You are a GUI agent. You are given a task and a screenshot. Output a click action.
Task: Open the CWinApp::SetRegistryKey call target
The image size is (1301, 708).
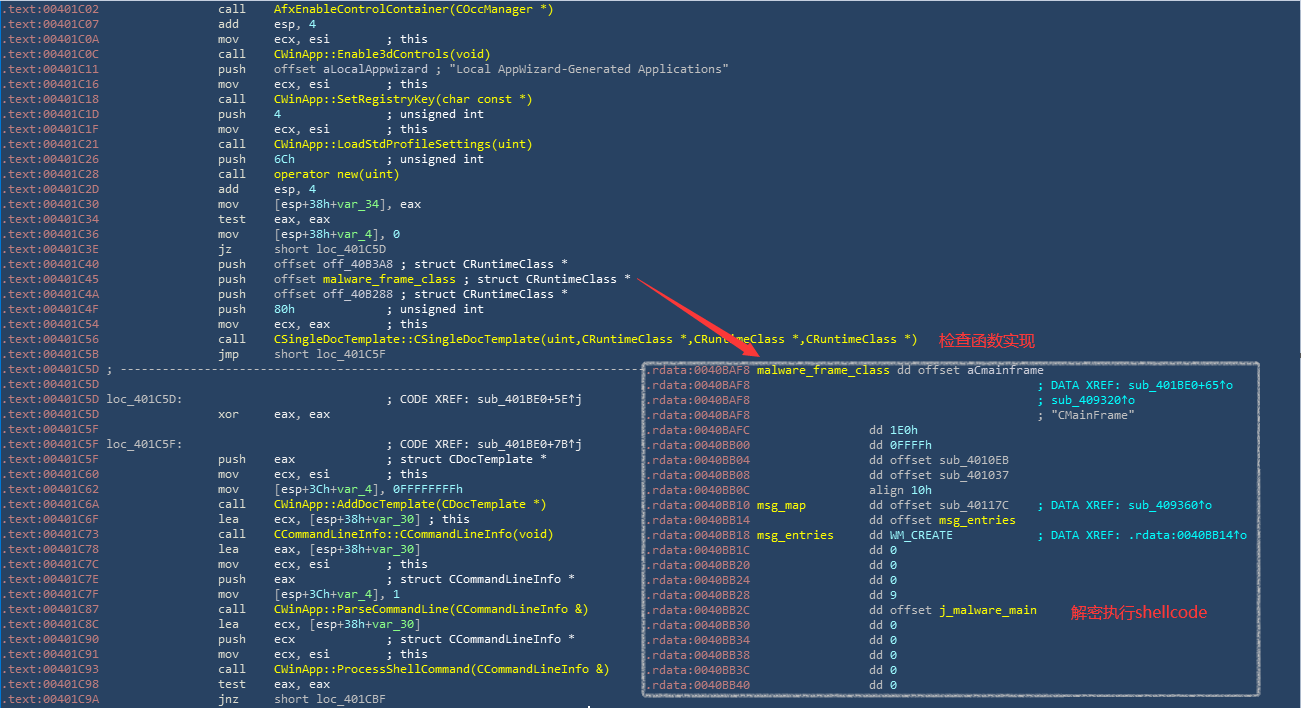click(x=403, y=99)
